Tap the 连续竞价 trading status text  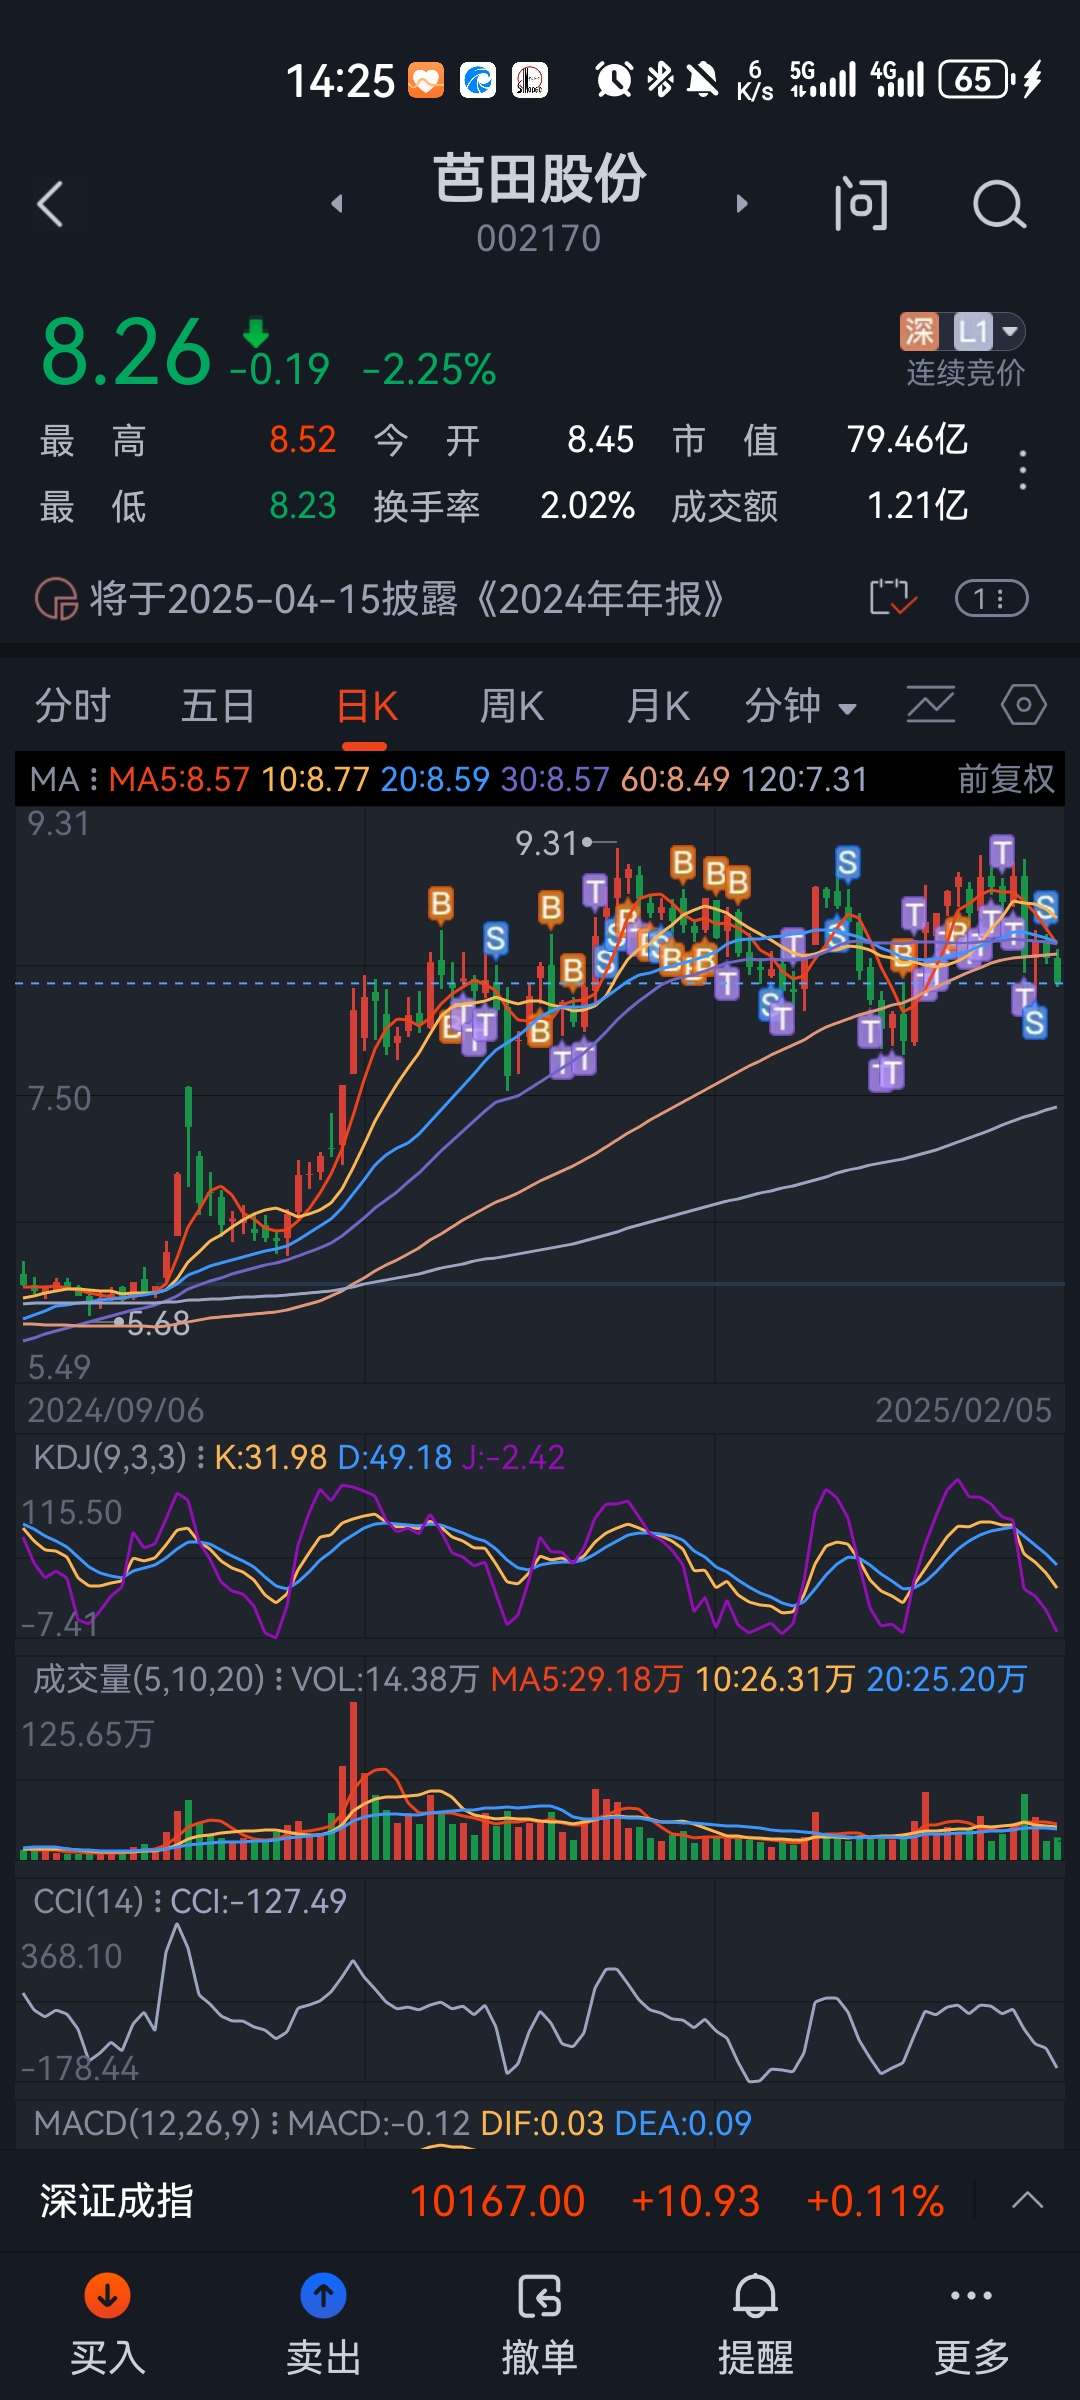tap(966, 373)
